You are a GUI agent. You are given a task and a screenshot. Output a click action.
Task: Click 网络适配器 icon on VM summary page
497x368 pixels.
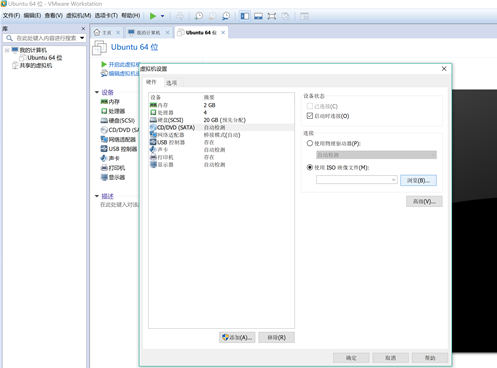pyautogui.click(x=104, y=139)
